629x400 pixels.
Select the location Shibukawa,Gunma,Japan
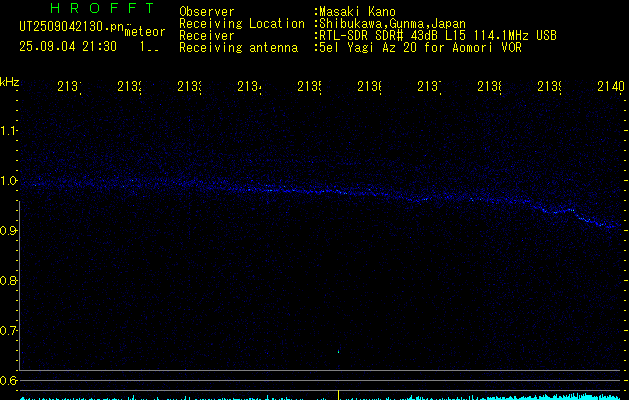(x=393, y=24)
